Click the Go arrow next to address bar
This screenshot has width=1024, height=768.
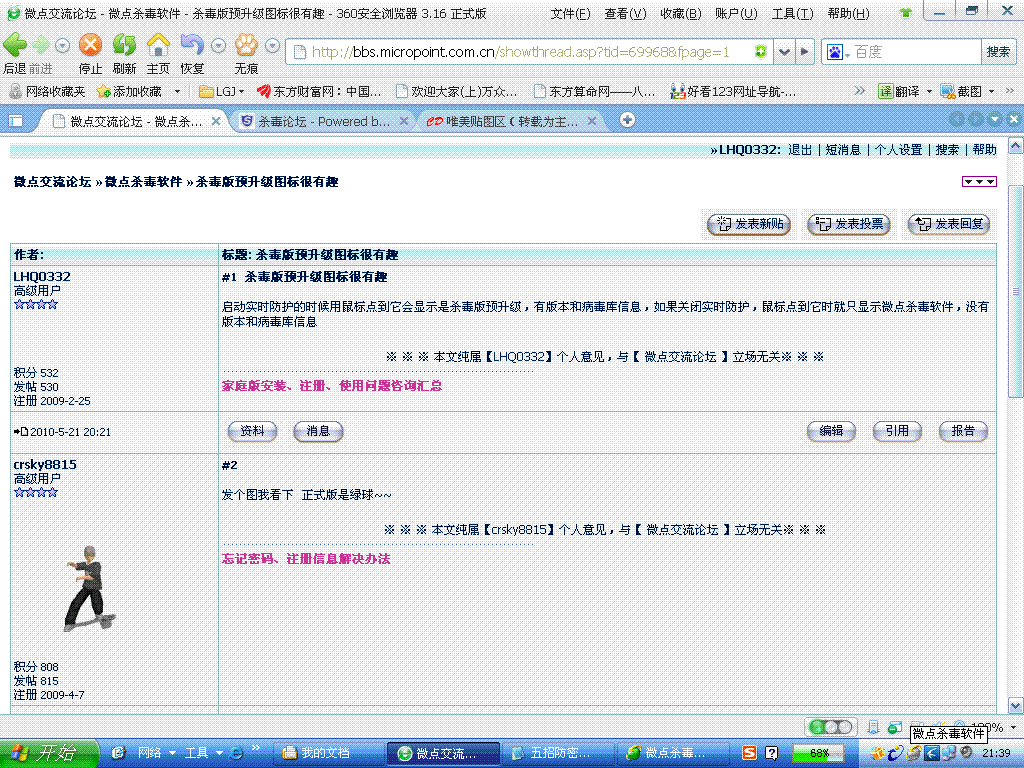[x=805, y=52]
